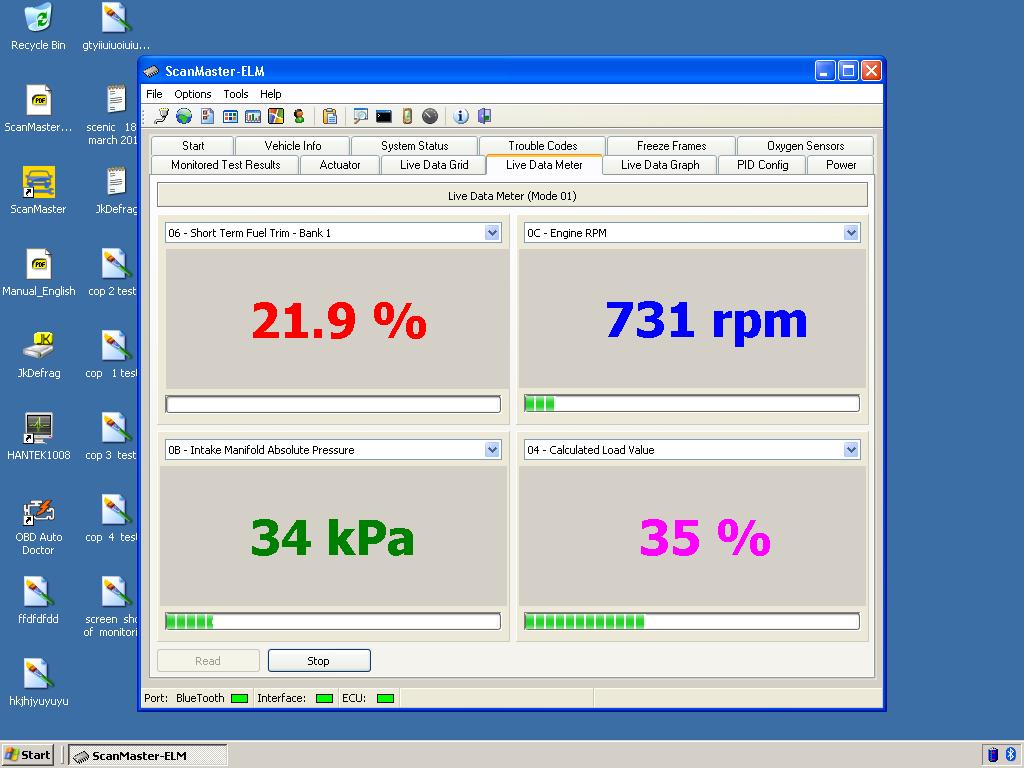Open Monitored Test Results tab
This screenshot has width=1024, height=768.
225,165
